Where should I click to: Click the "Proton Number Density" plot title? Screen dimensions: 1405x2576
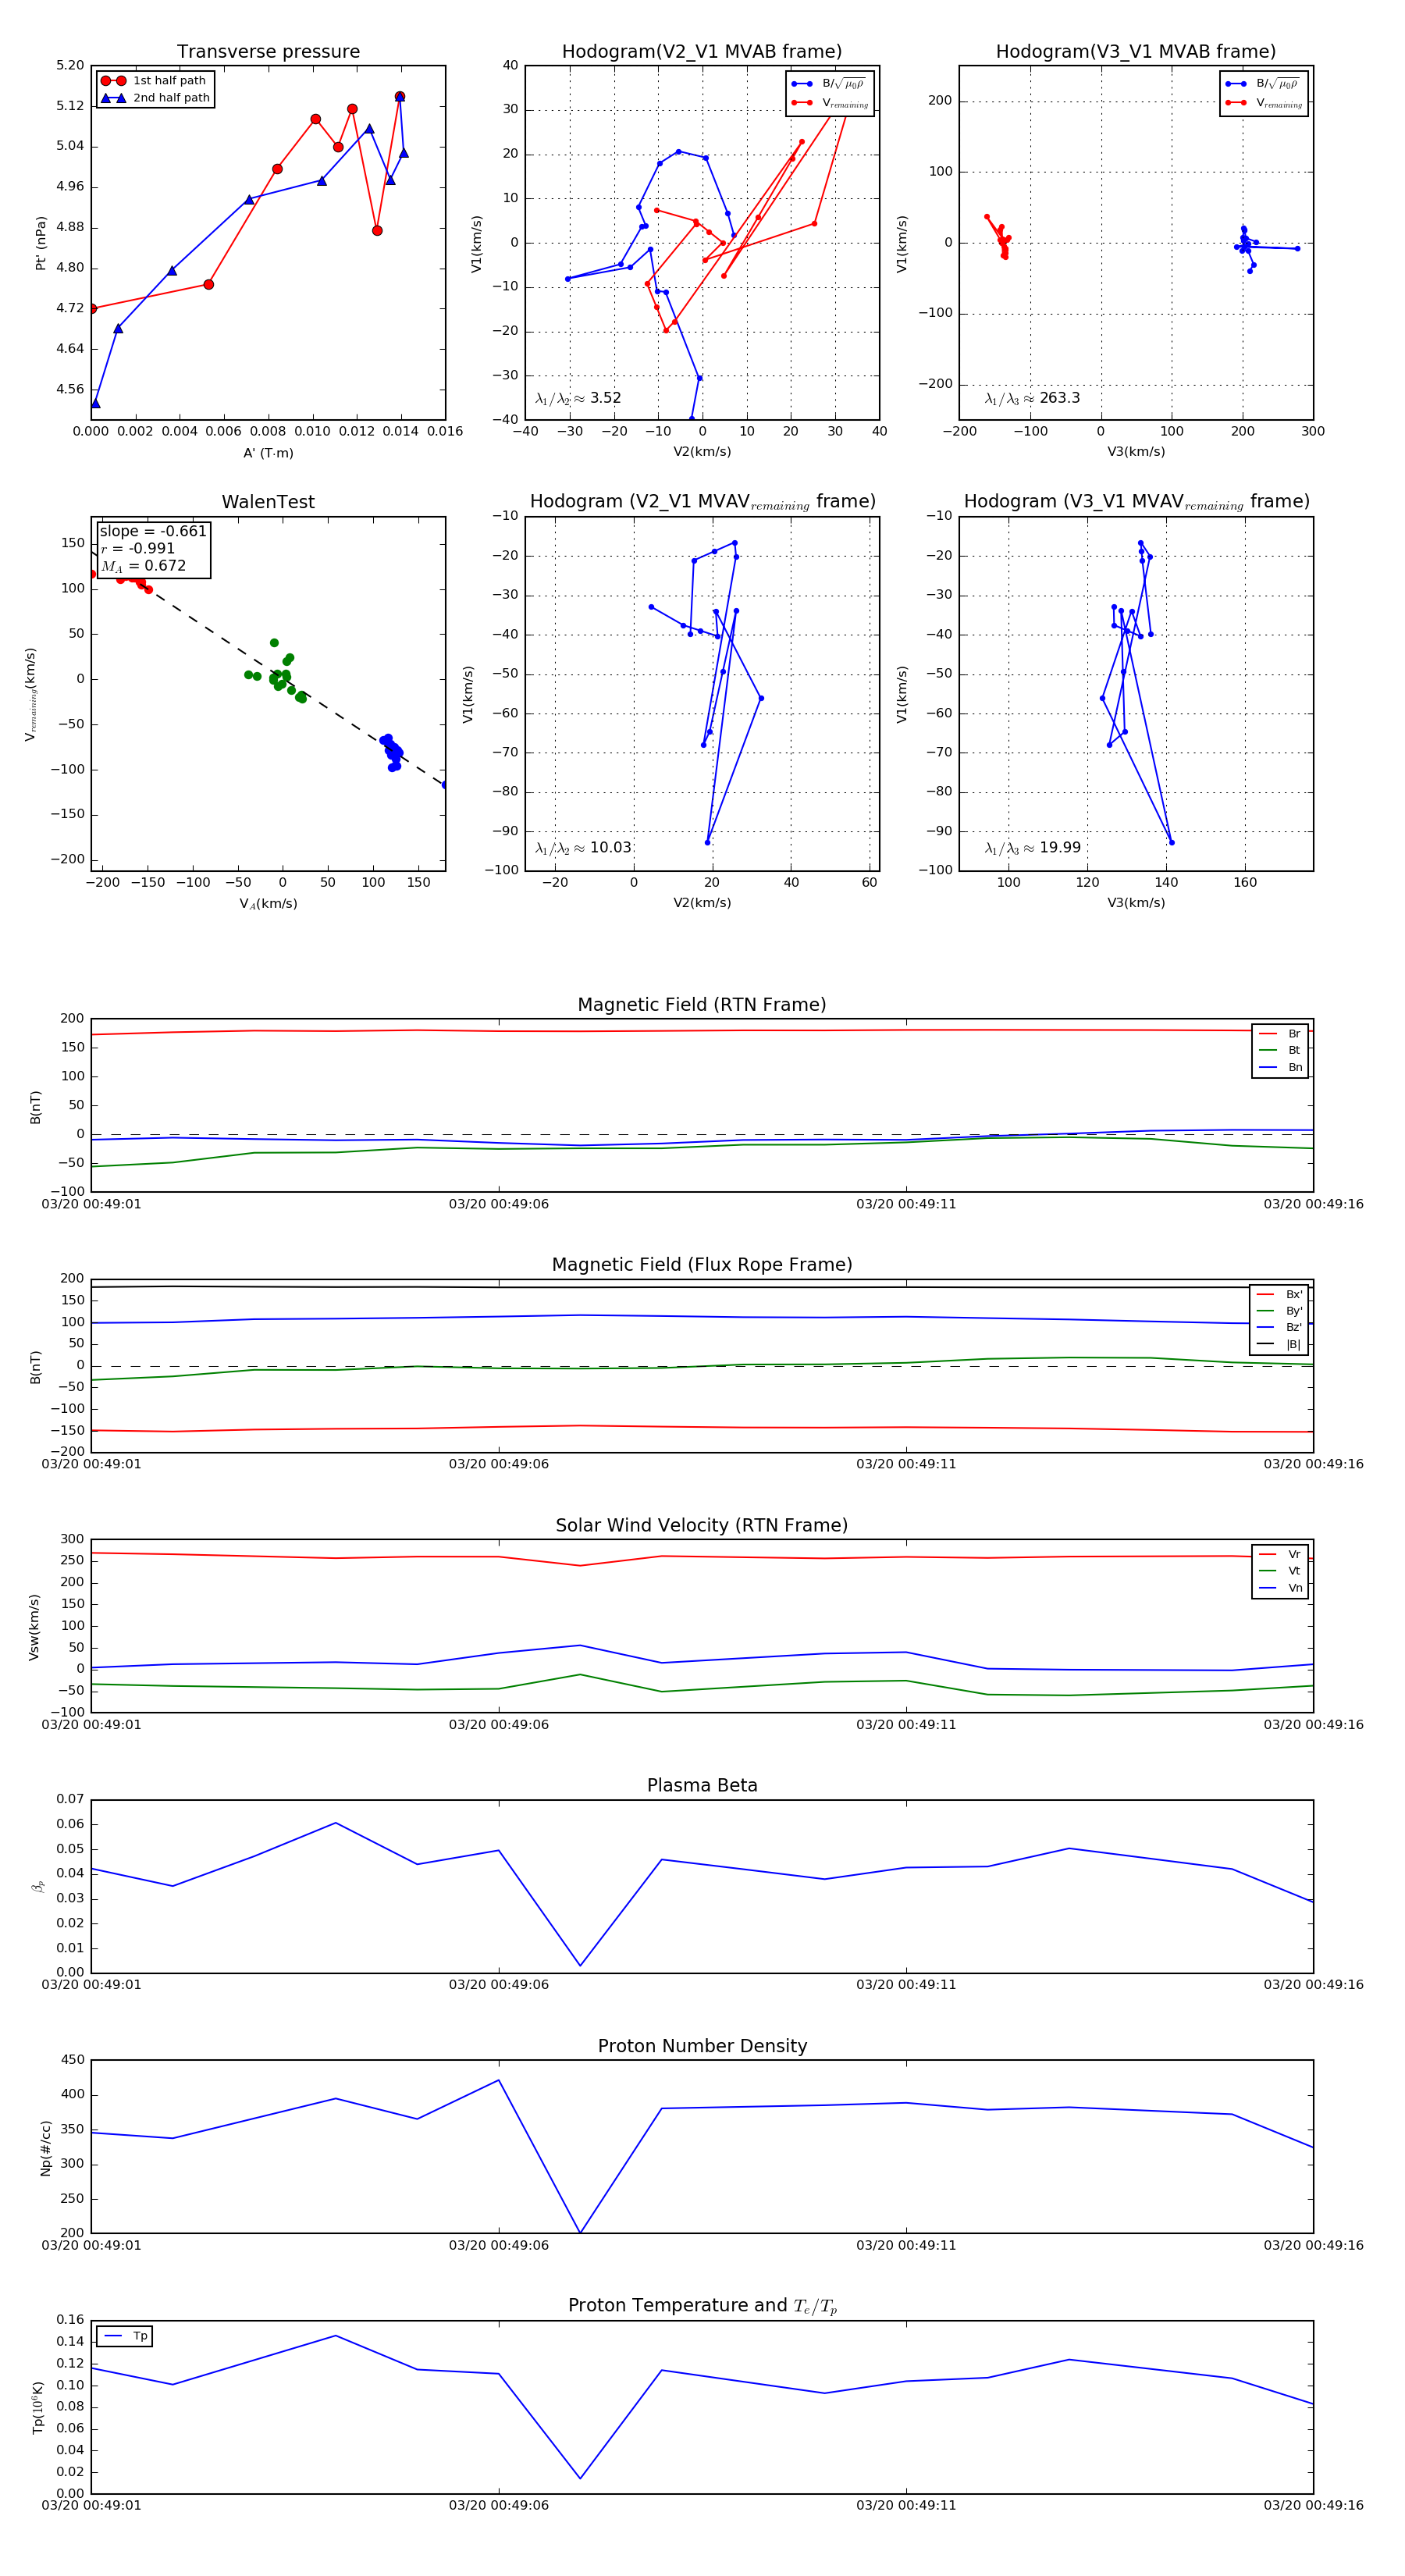tap(702, 2046)
